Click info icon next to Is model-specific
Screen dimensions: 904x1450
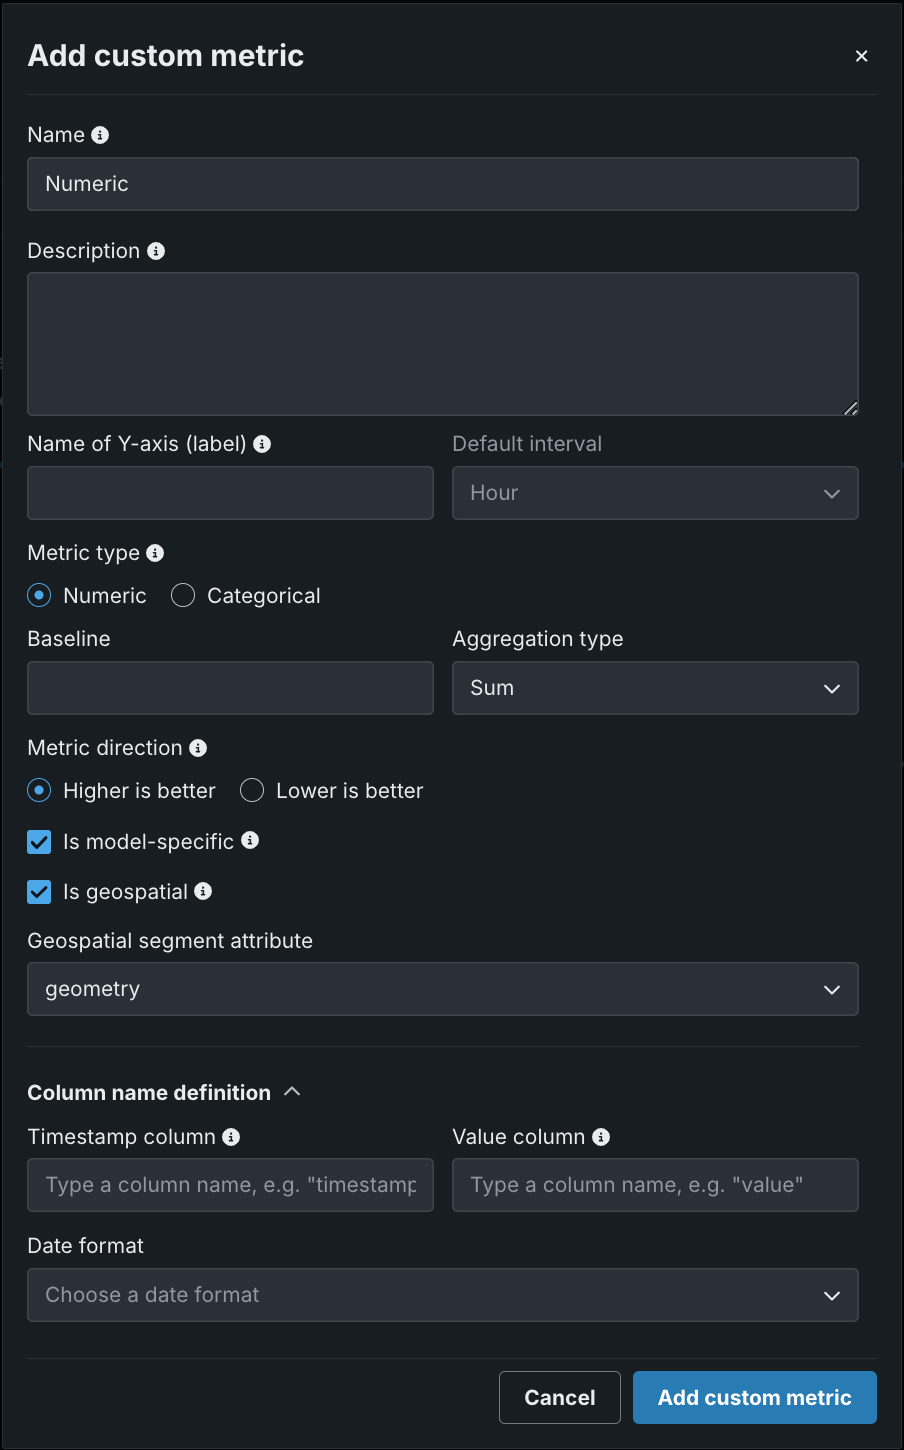[x=250, y=841]
